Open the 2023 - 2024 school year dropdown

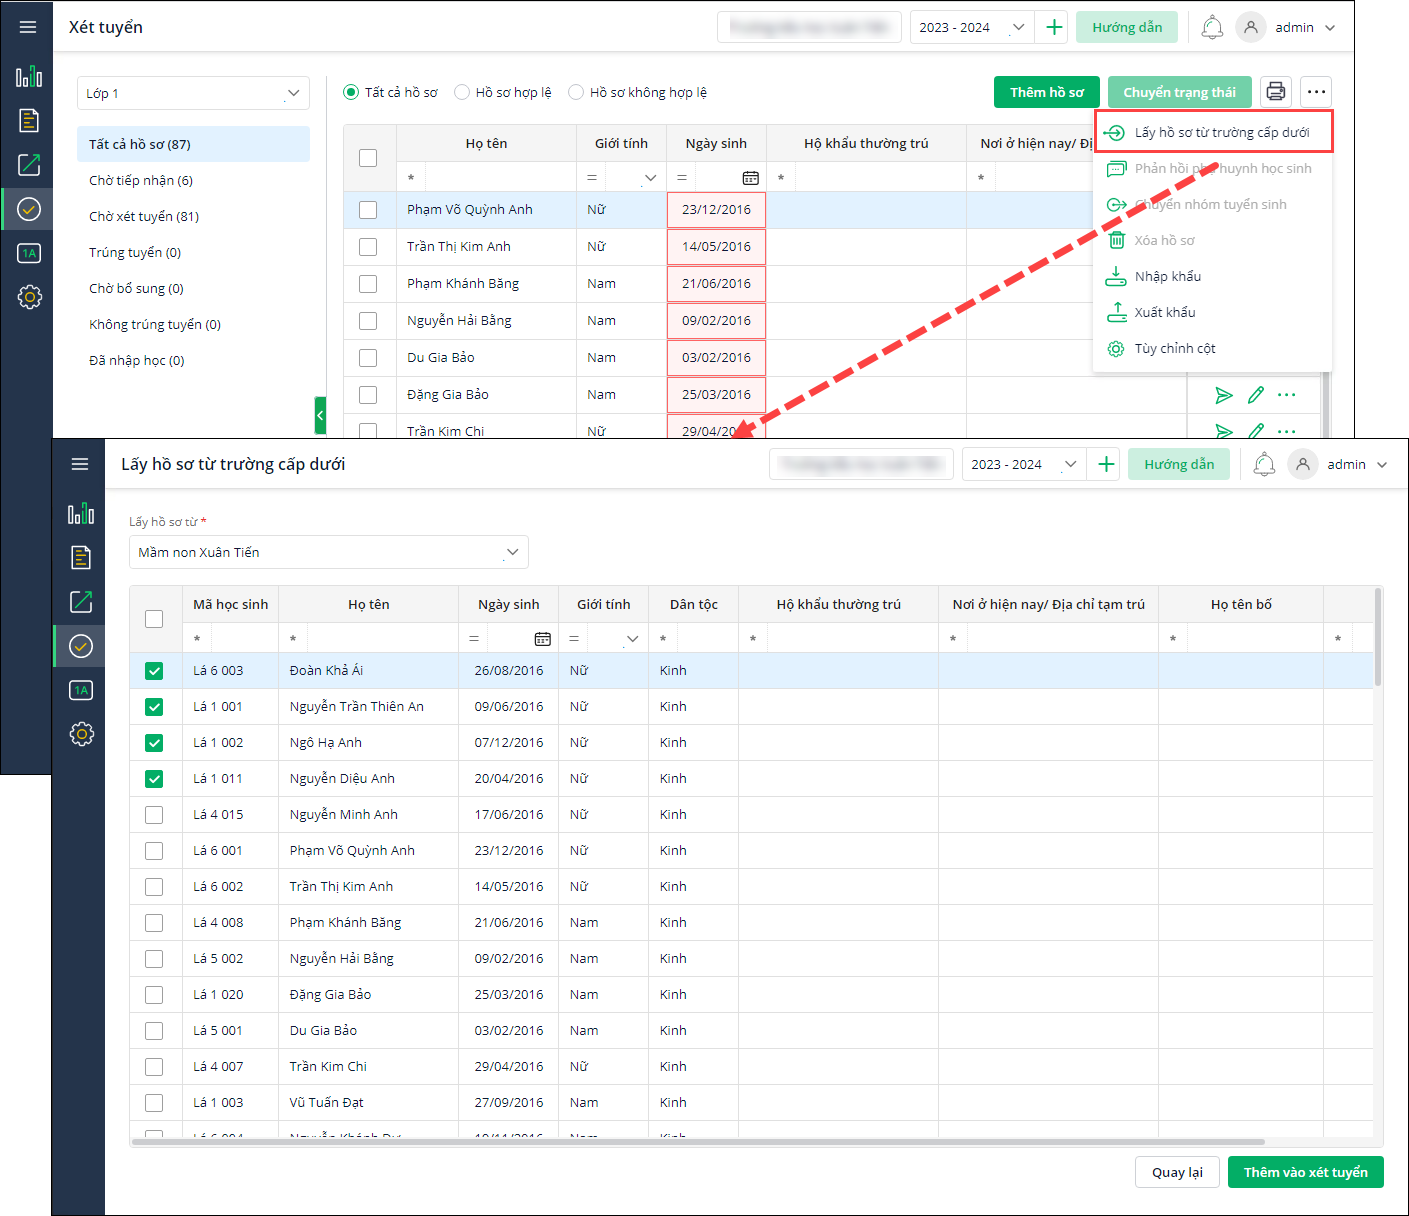pos(970,27)
